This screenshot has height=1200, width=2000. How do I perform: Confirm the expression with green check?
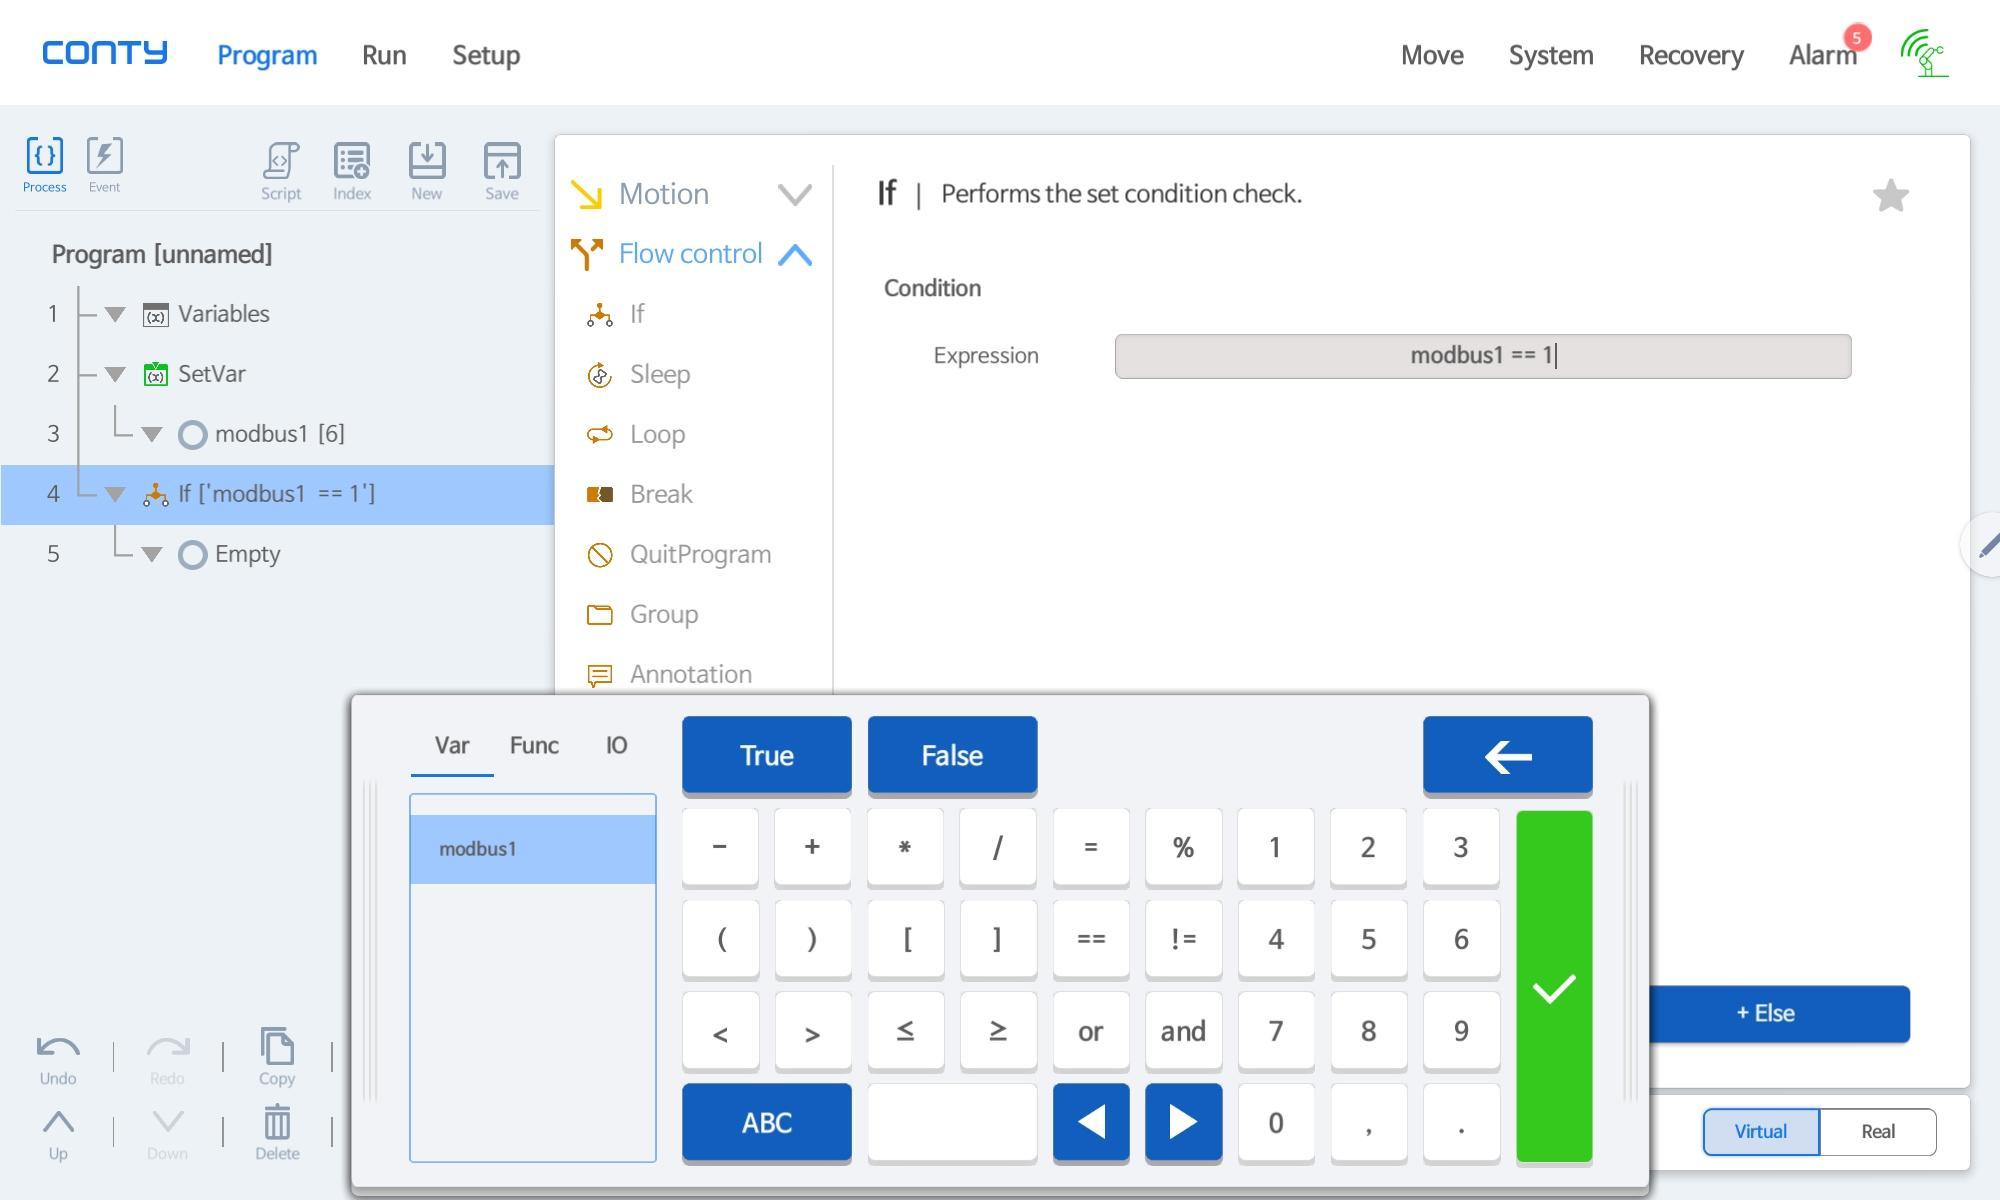click(x=1554, y=987)
